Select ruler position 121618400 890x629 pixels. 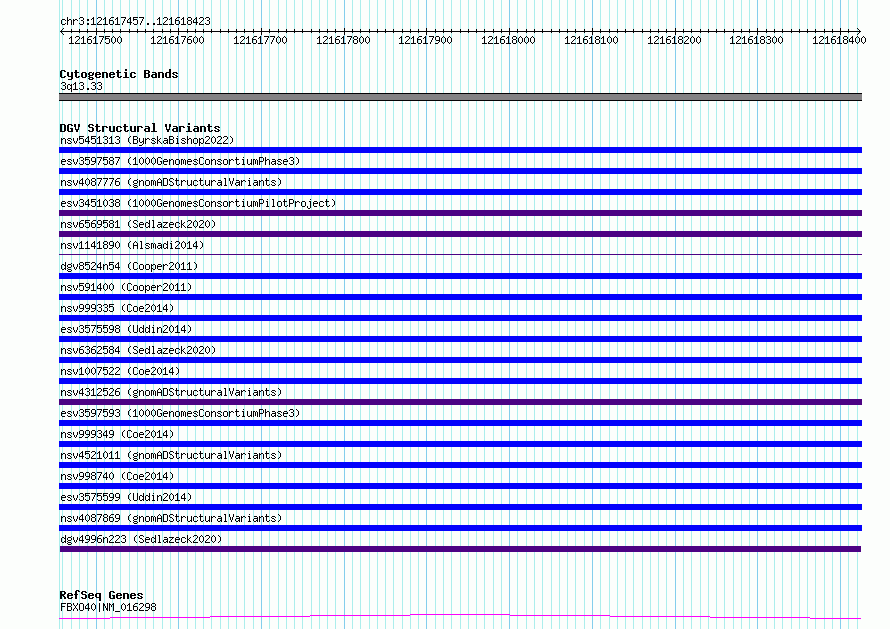(839, 40)
